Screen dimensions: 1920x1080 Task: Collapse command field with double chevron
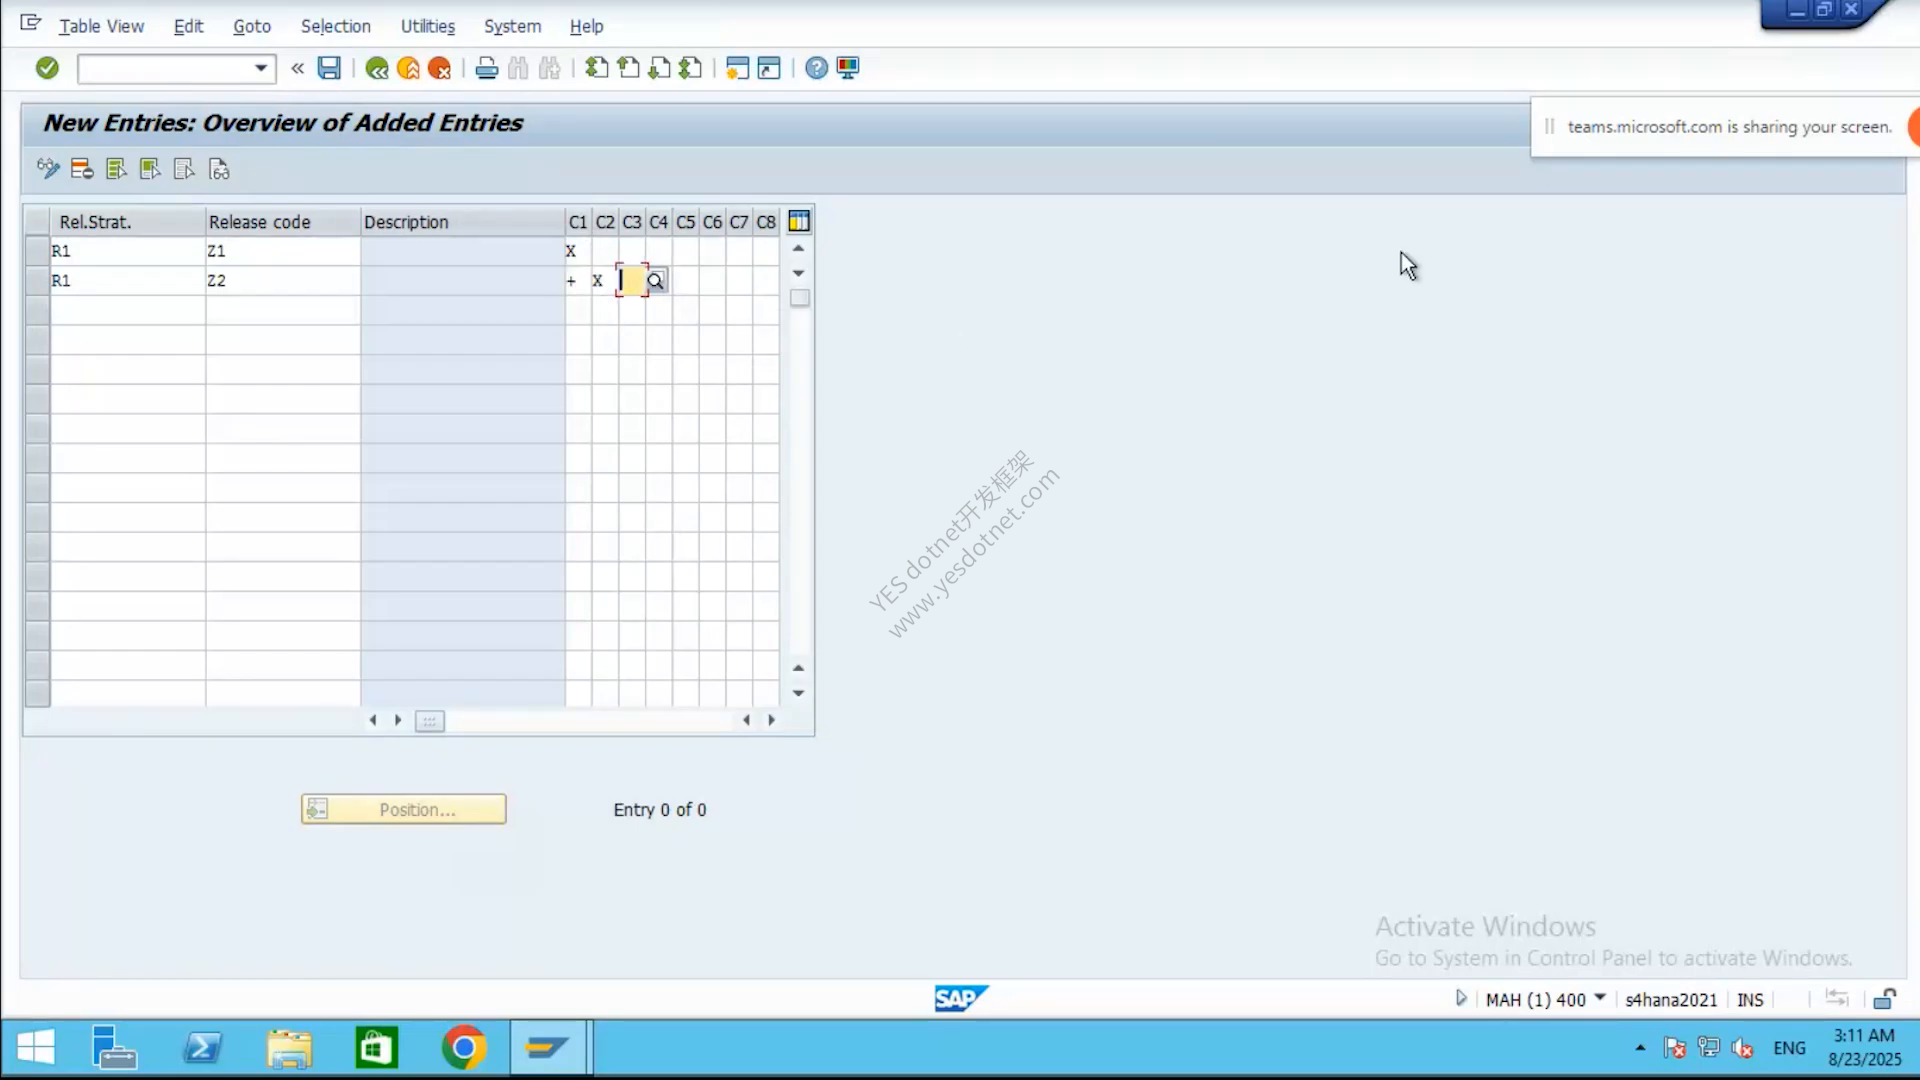point(297,68)
